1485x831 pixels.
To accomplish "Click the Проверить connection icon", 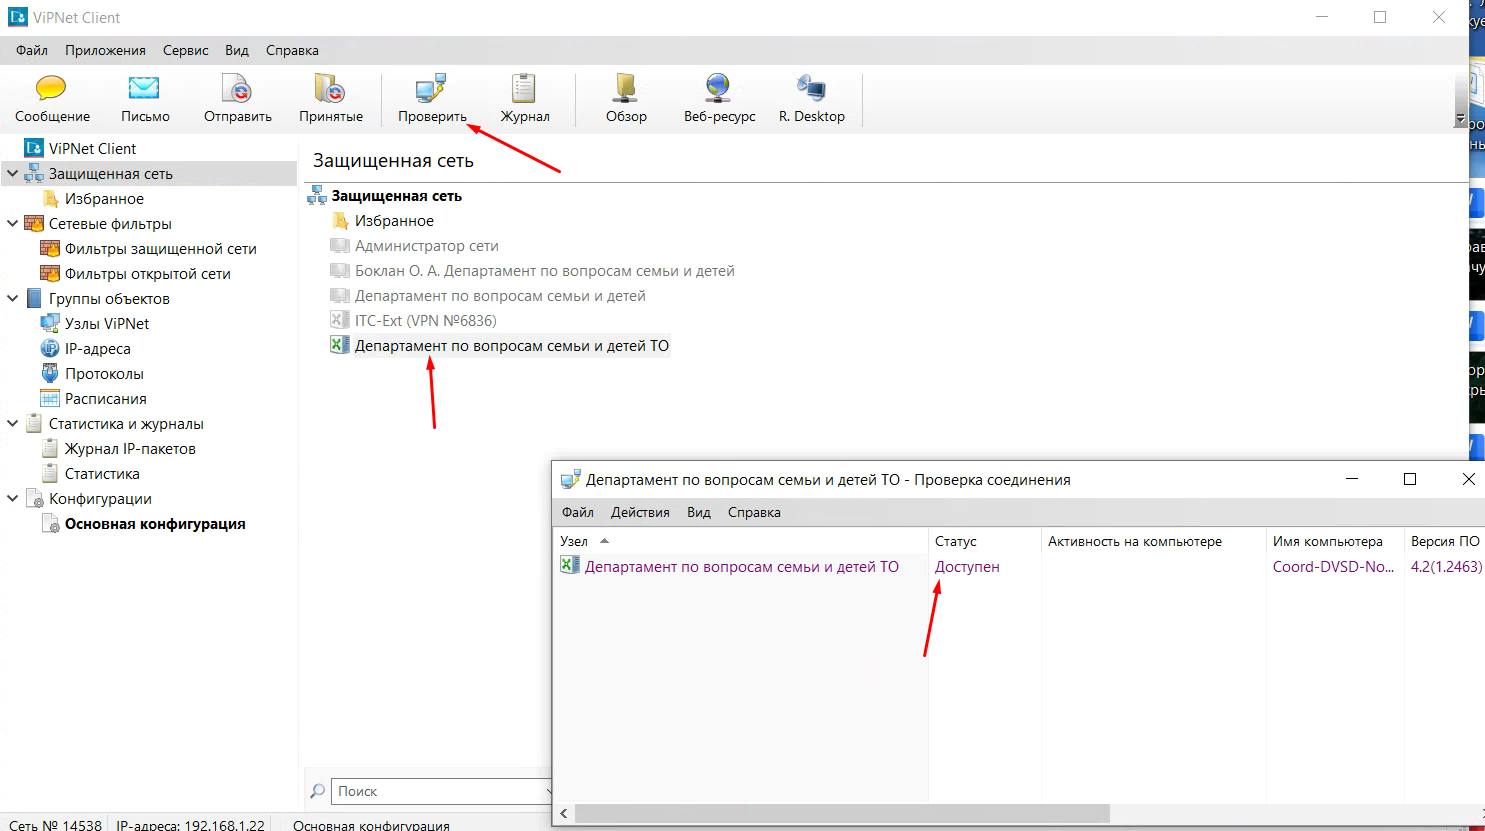I will click(x=431, y=90).
